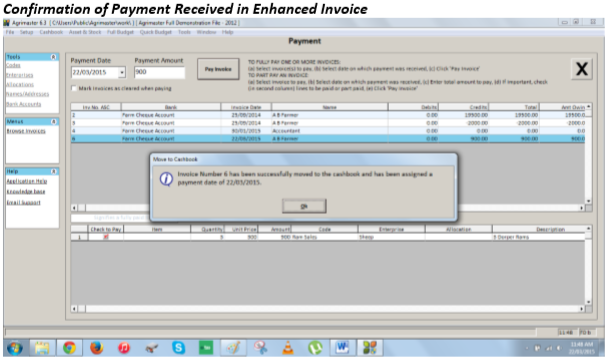The height and width of the screenshot is (364, 611).
Task: Click the Pay Invoice button
Action: (218, 69)
